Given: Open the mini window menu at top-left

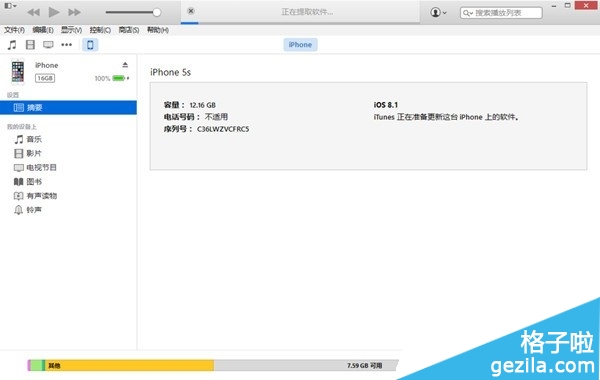Looking at the screenshot, I should click(x=10, y=6).
